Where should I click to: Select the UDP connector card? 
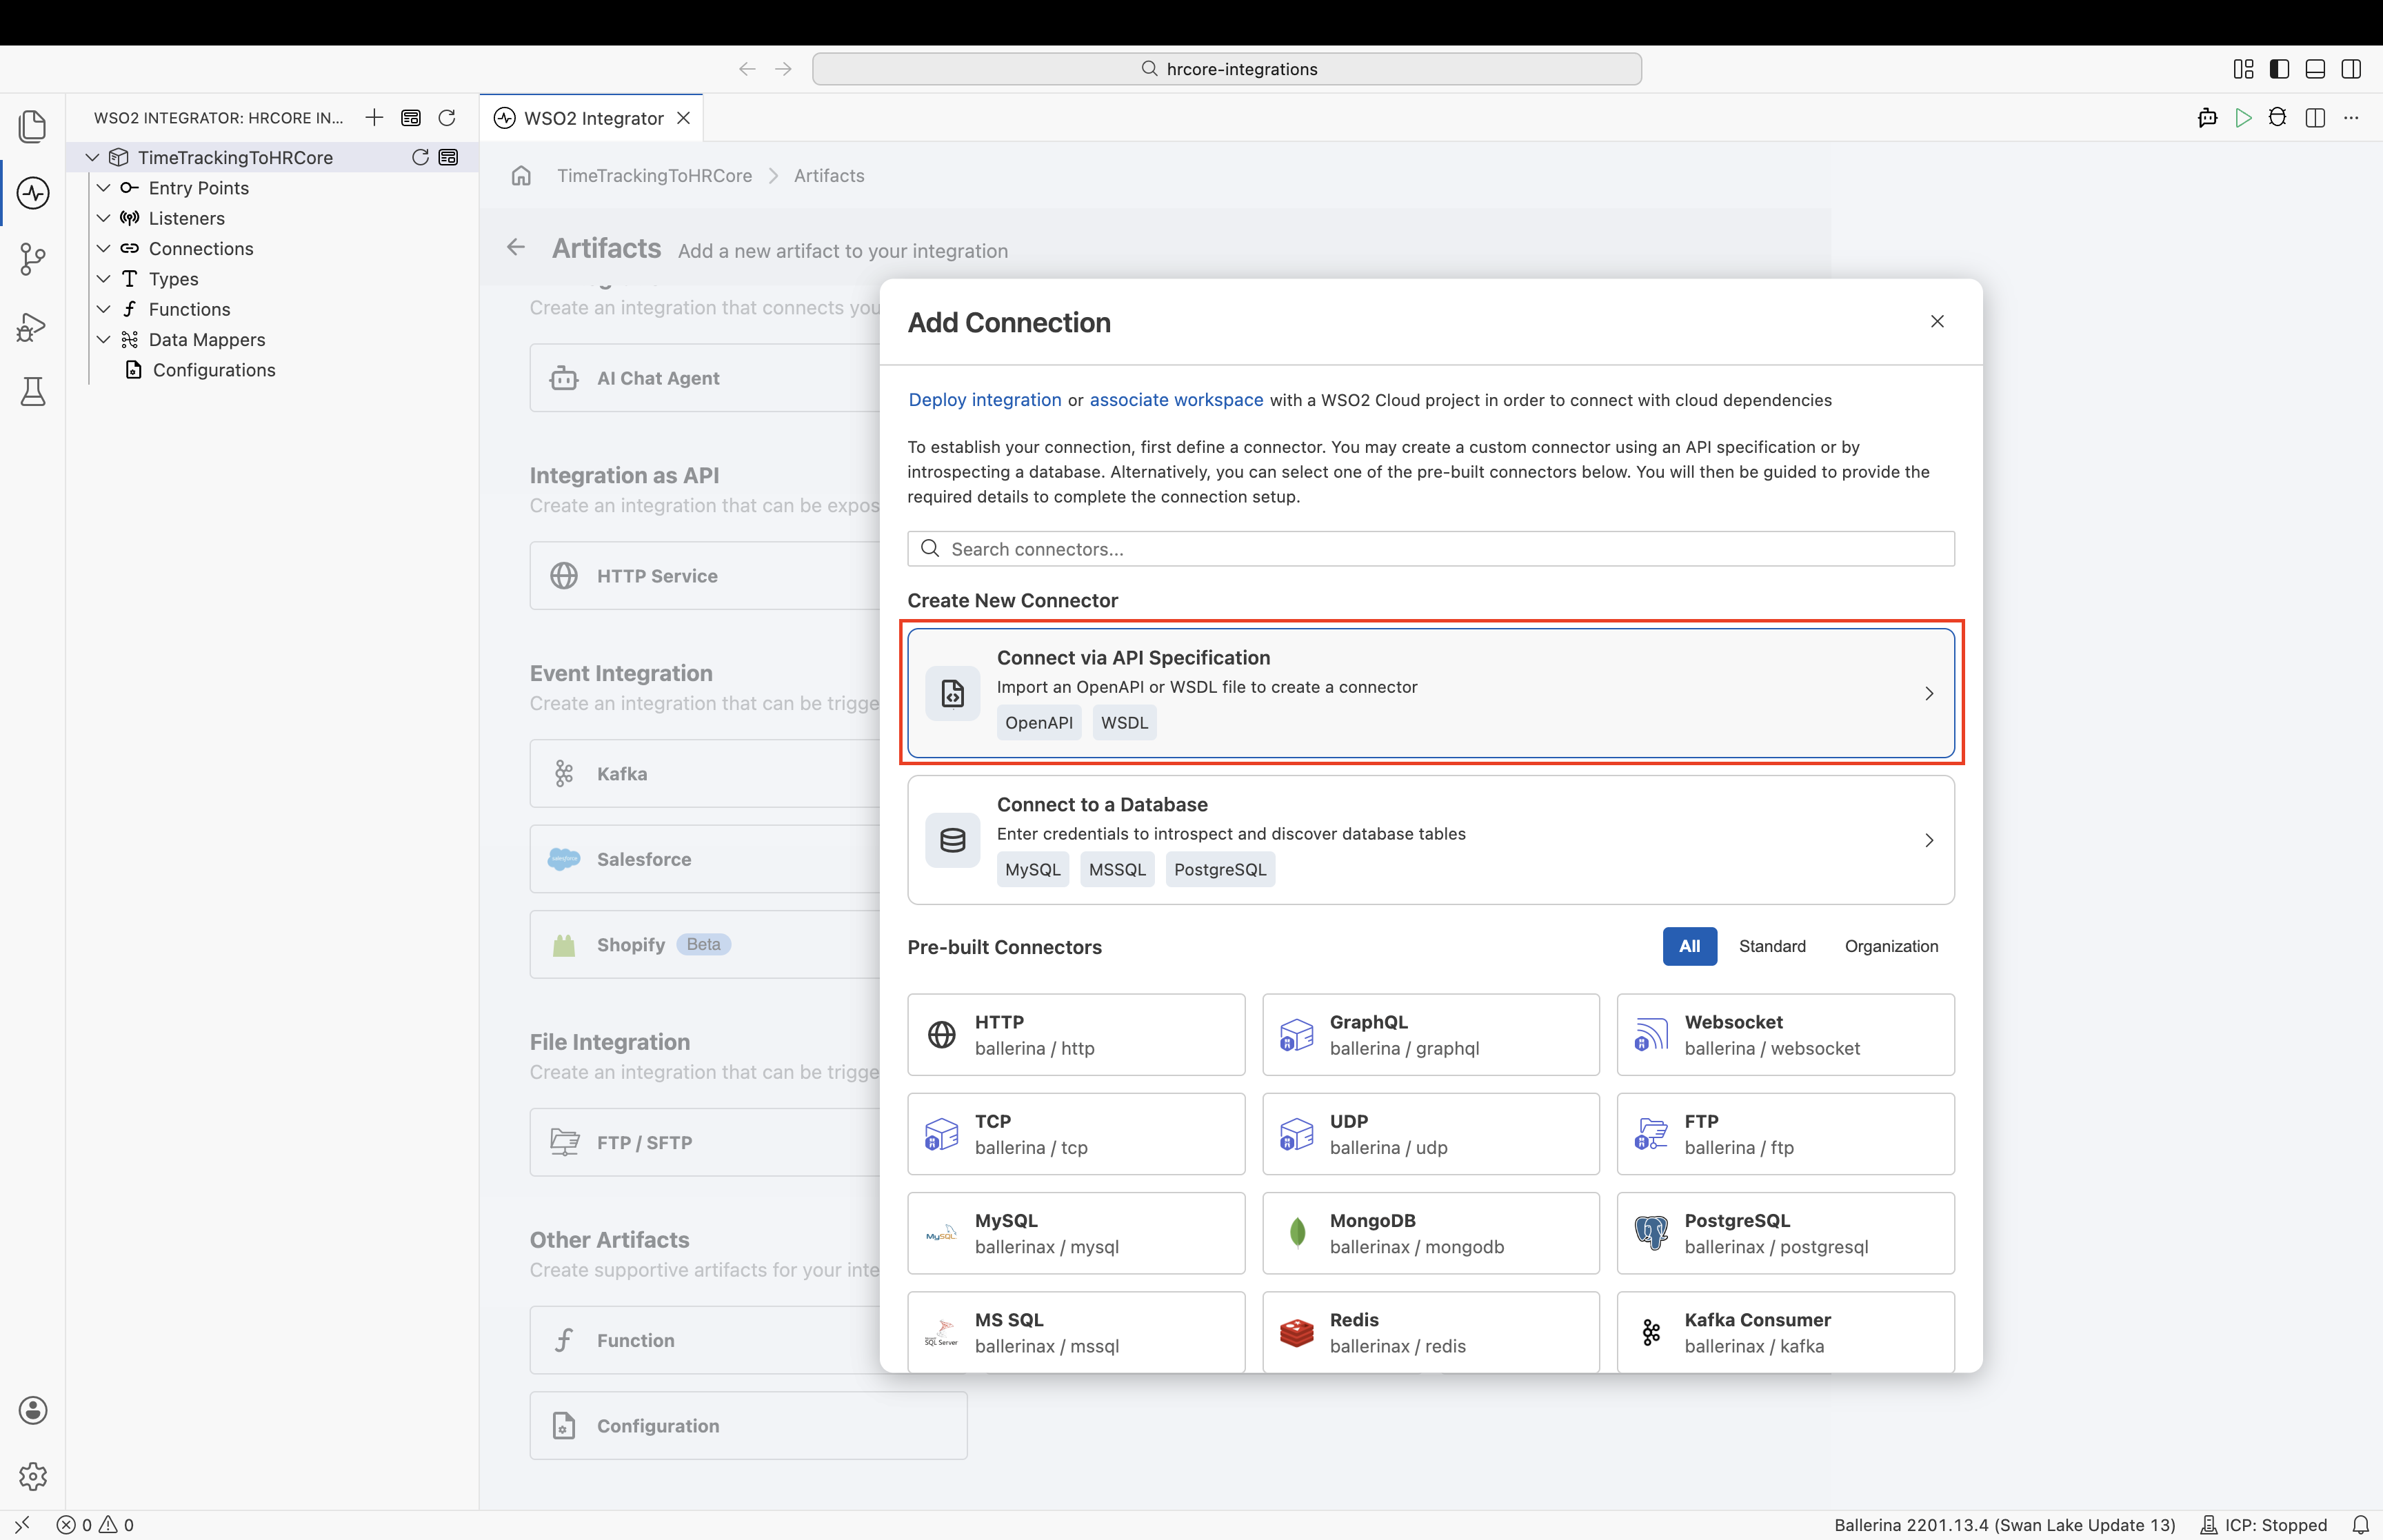(1430, 1133)
